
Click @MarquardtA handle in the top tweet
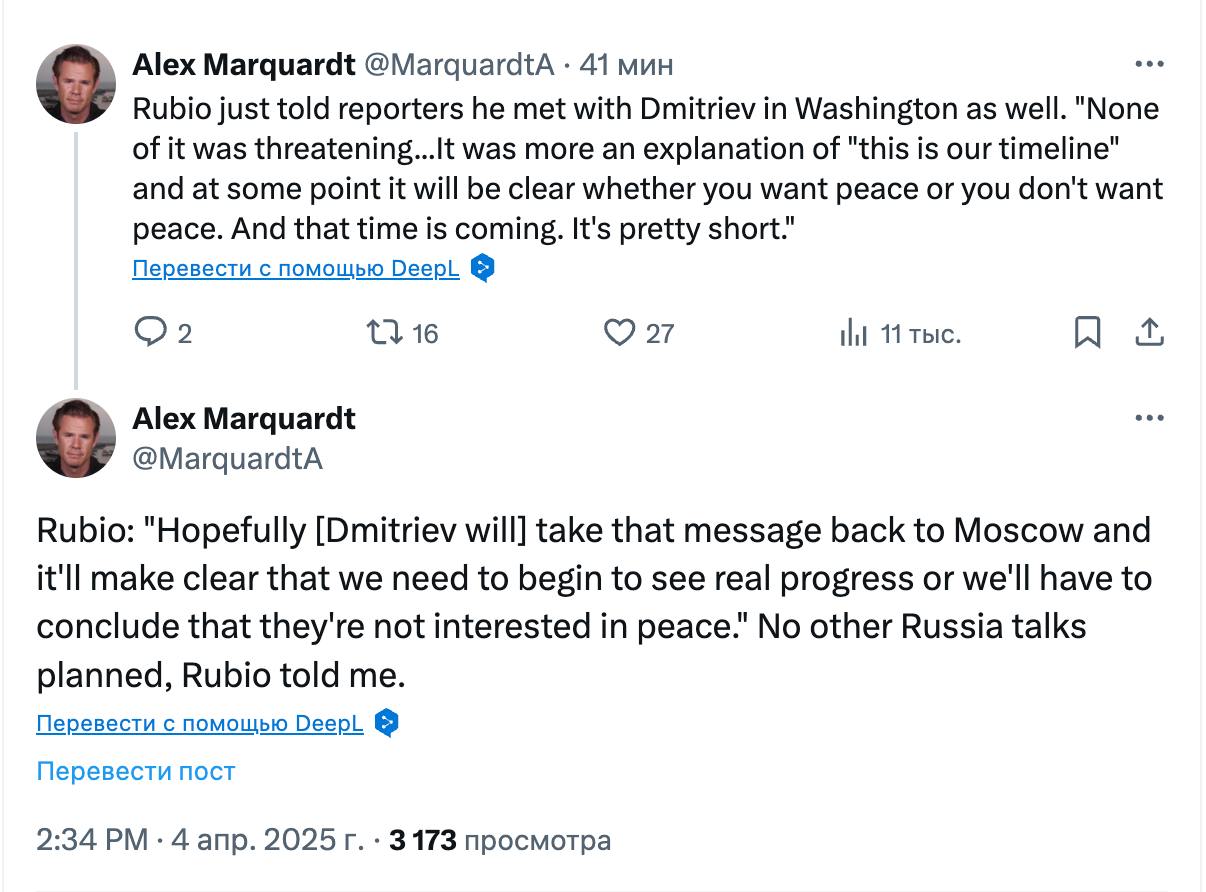tap(457, 65)
